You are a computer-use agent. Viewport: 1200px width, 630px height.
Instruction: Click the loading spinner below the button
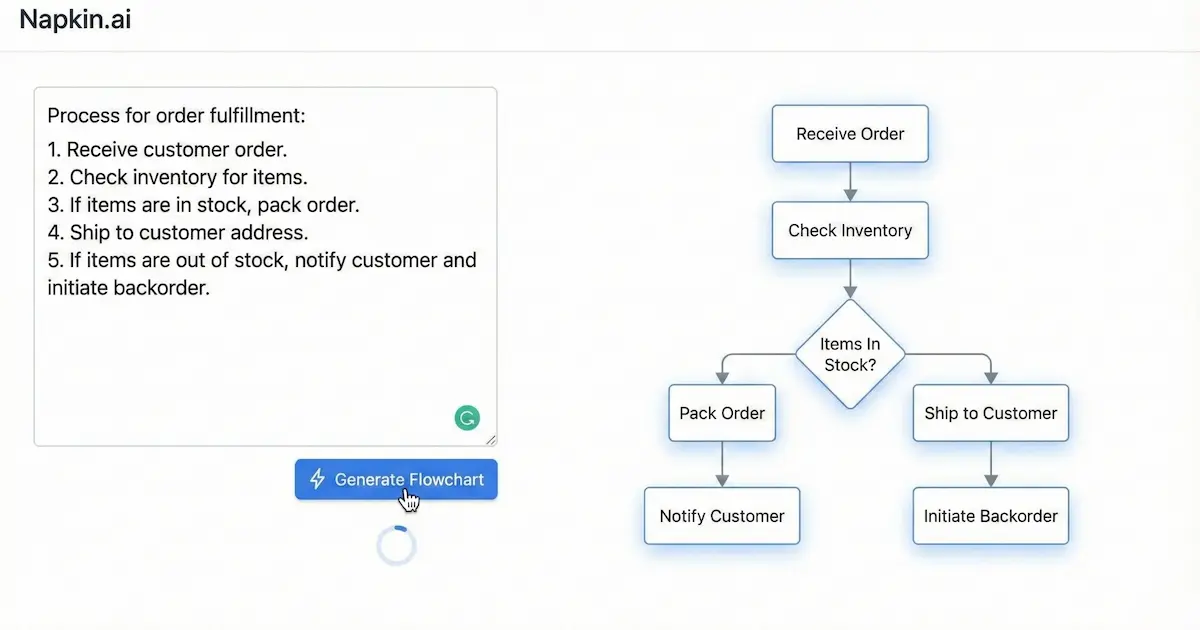[396, 546]
